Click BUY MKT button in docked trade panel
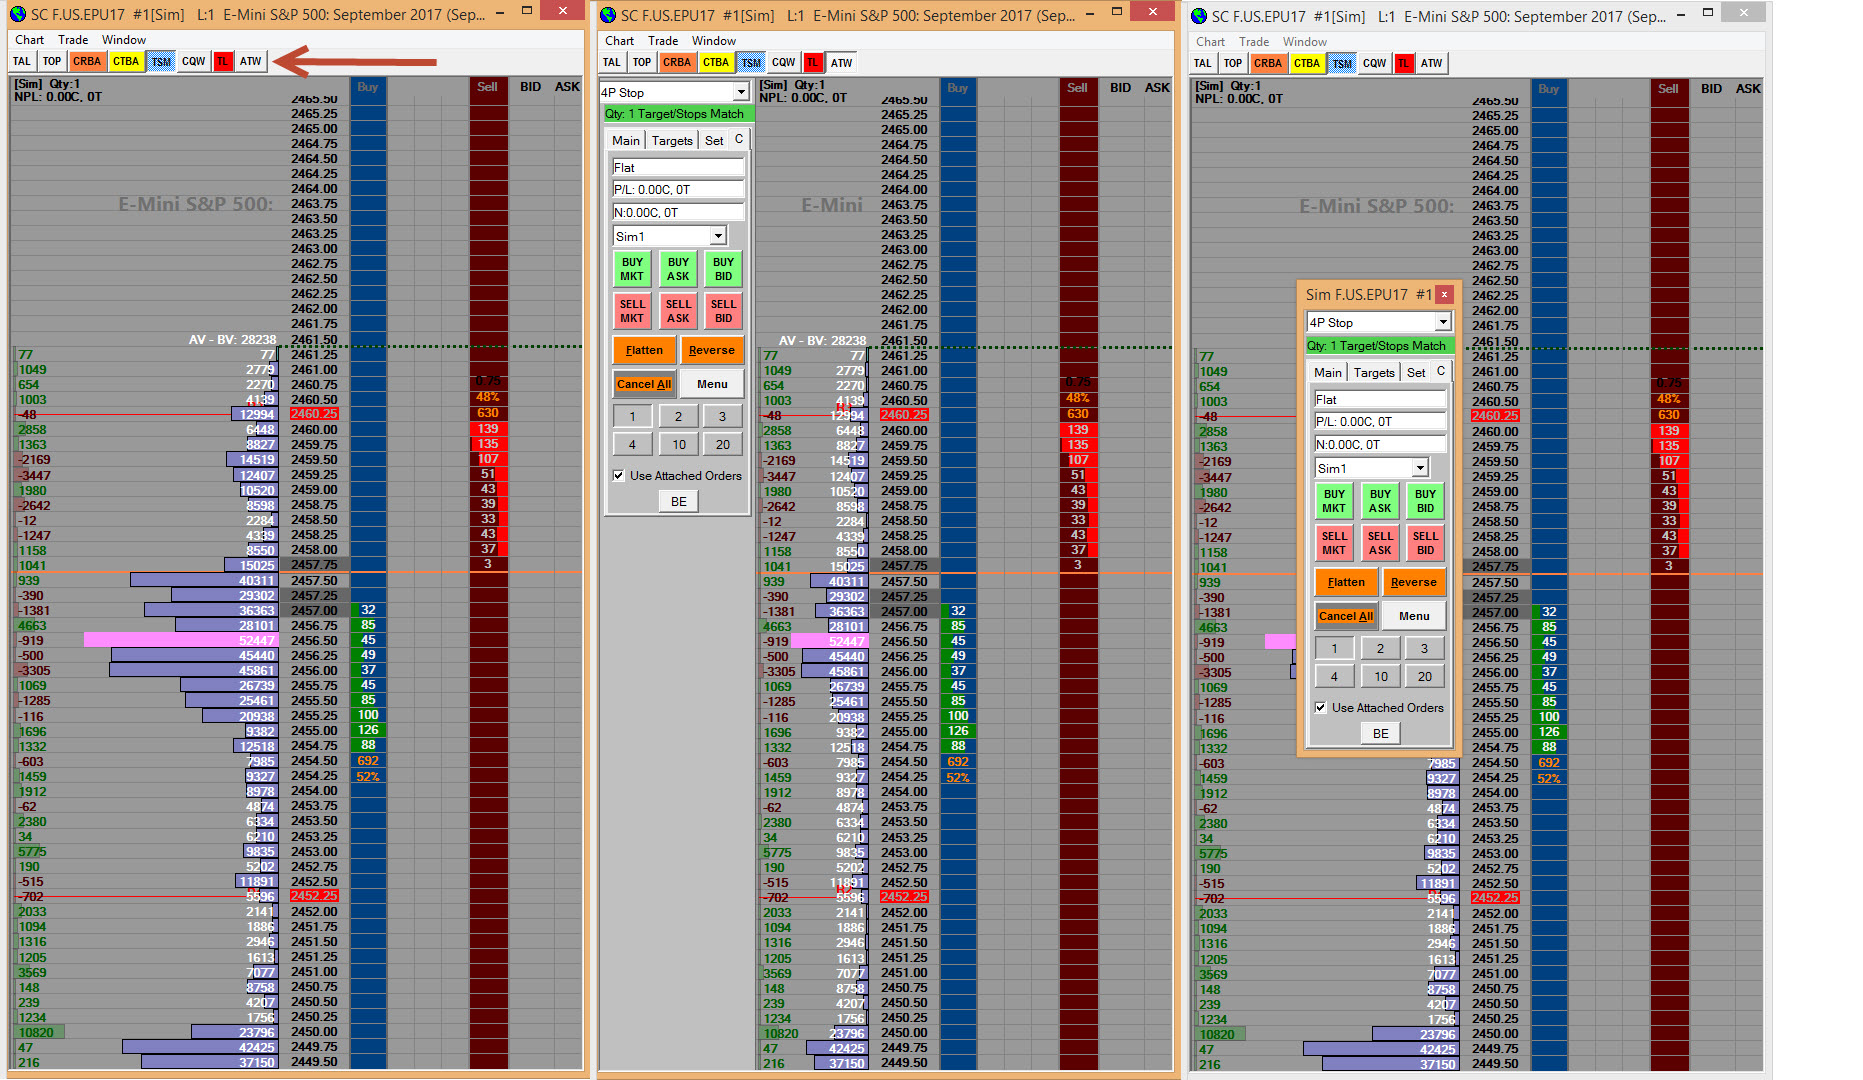This screenshot has width=1863, height=1080. [632, 269]
